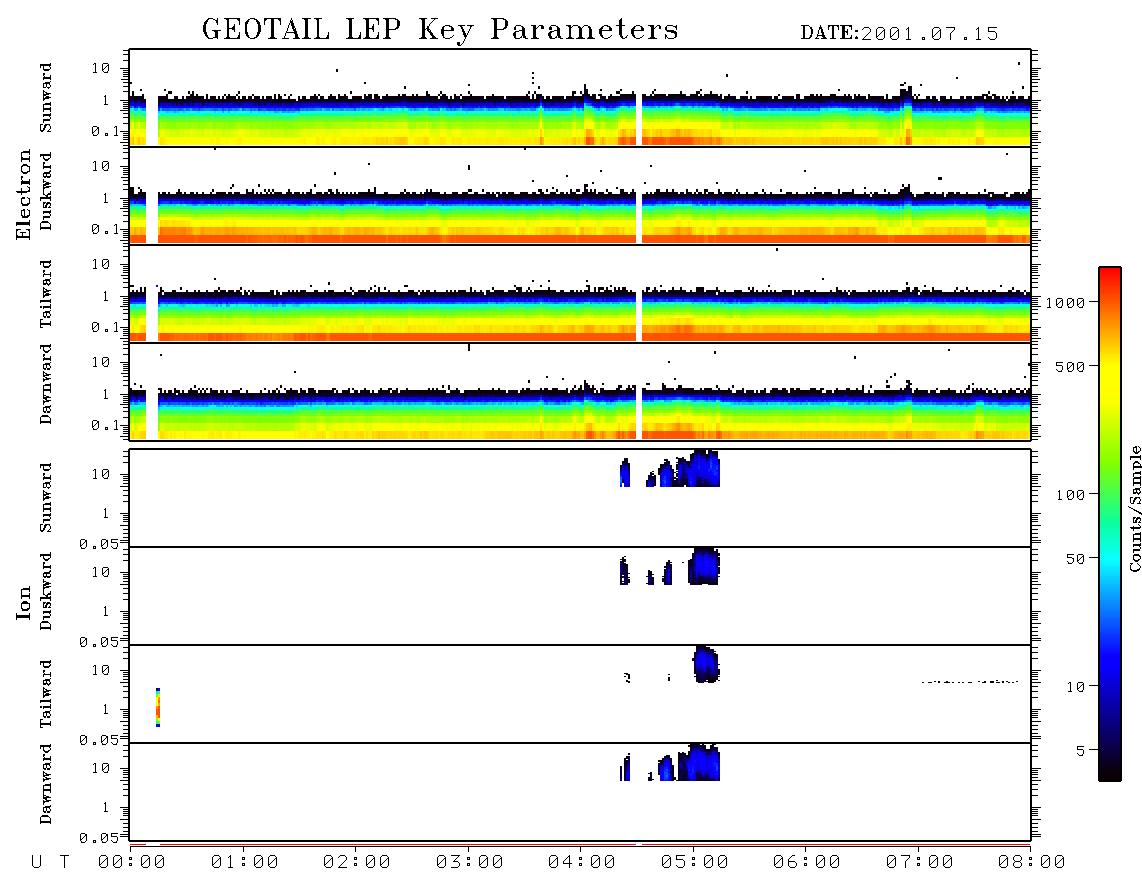
Task: Select the DATE:2001.07.15 label
Action: point(899,34)
